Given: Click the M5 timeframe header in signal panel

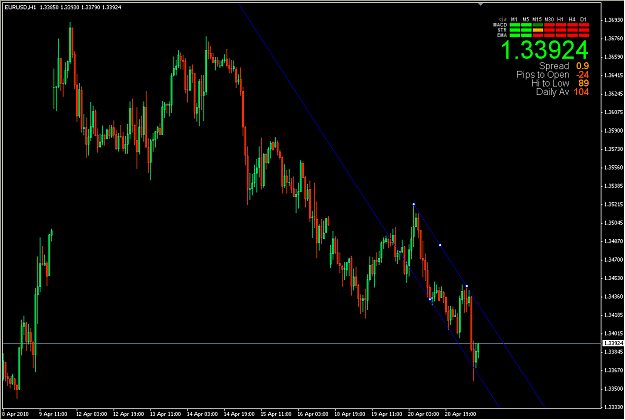Looking at the screenshot, I should click(x=526, y=19).
